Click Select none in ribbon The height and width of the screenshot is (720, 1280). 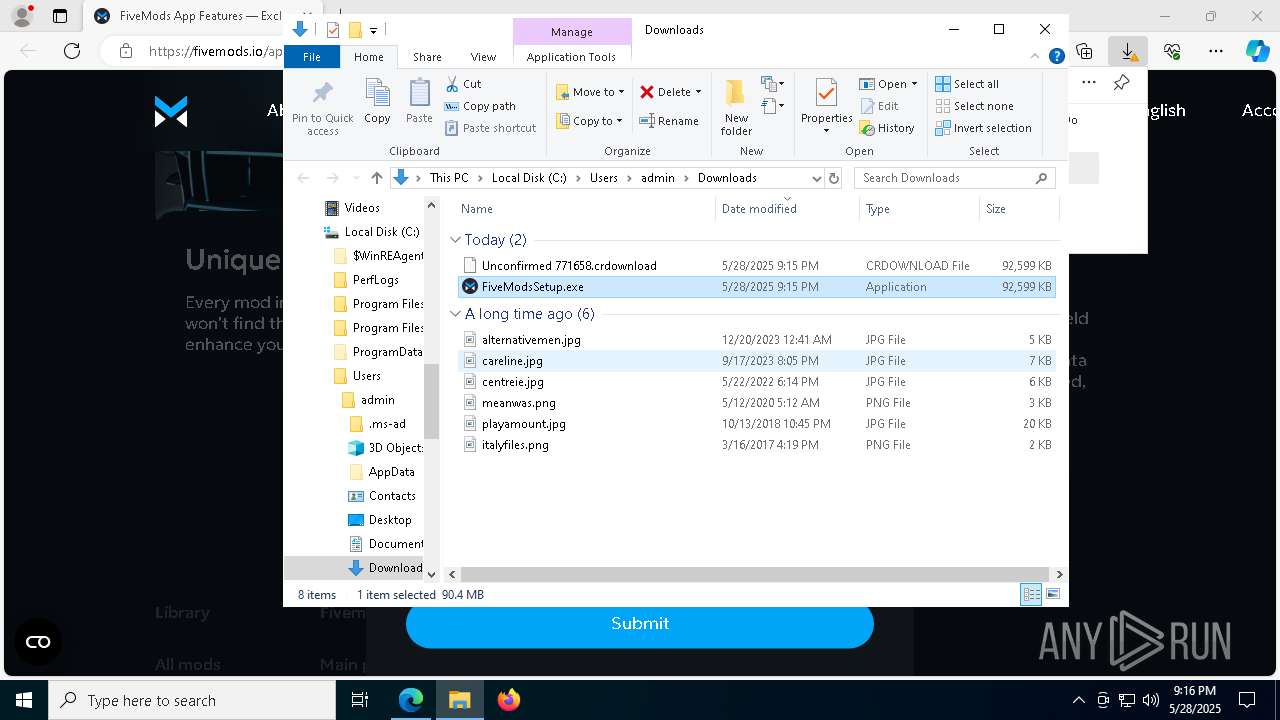tap(974, 106)
